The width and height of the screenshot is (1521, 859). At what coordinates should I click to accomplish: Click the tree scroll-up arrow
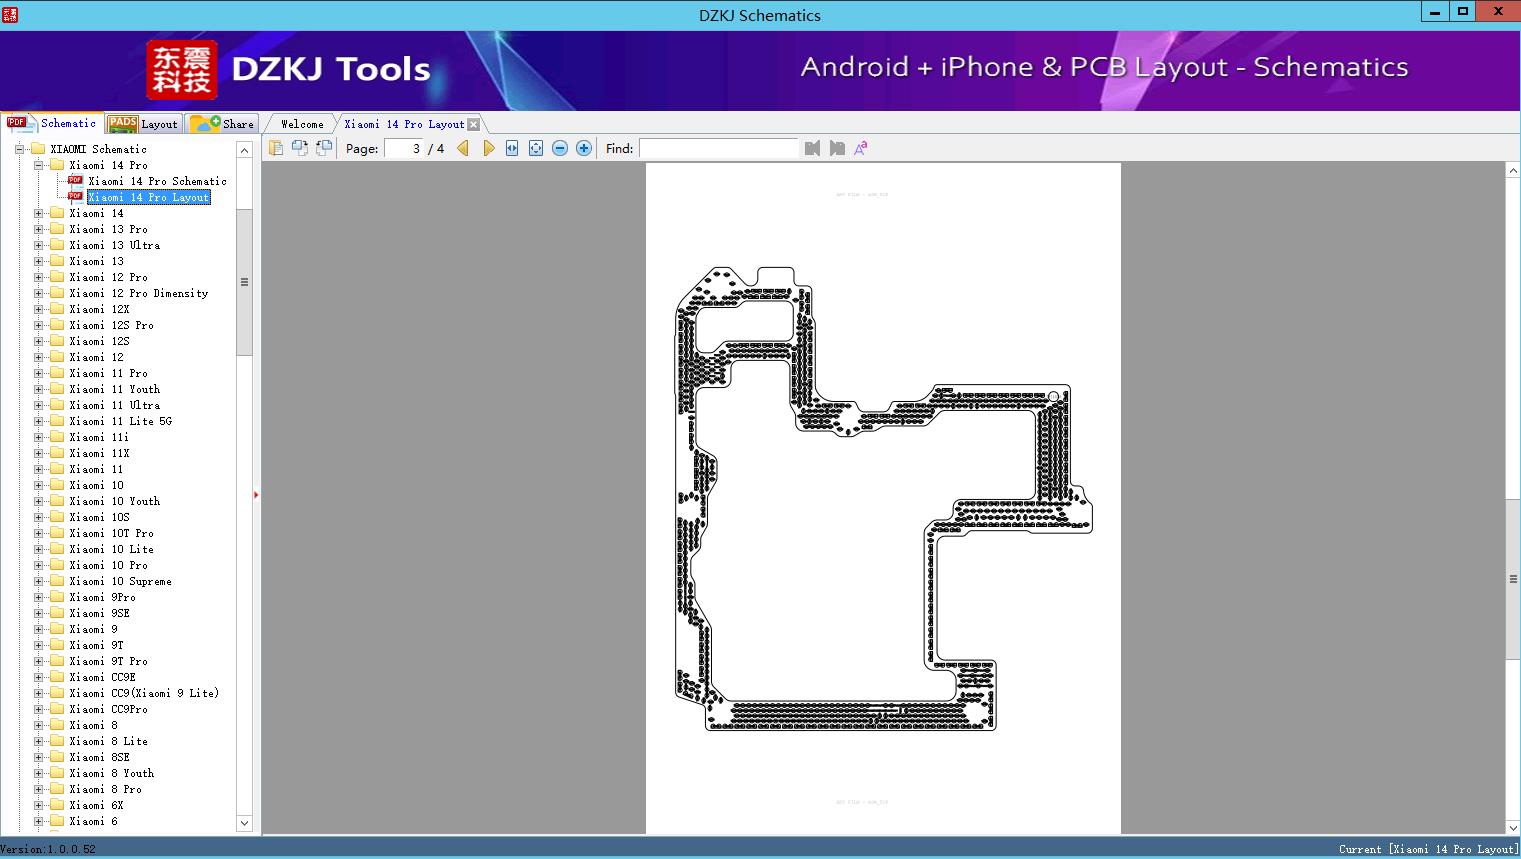pyautogui.click(x=244, y=150)
